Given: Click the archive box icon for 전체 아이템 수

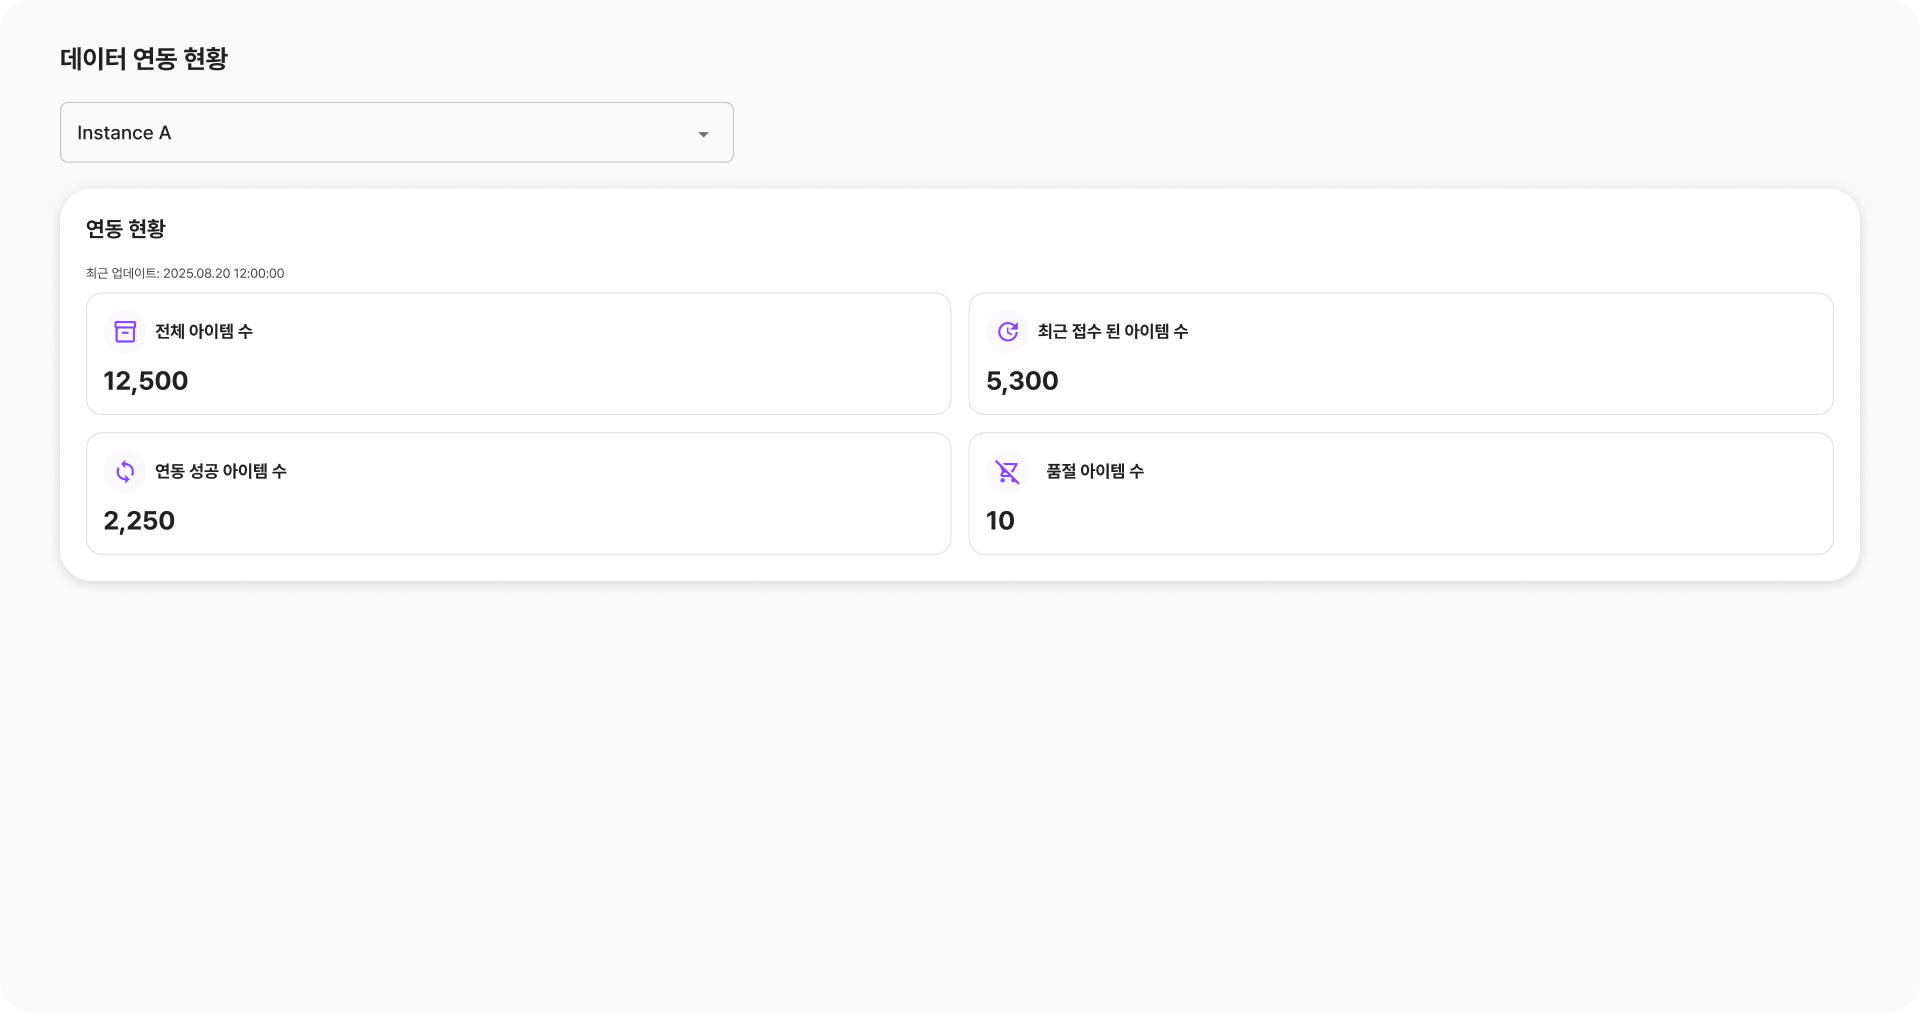Looking at the screenshot, I should click(x=125, y=332).
